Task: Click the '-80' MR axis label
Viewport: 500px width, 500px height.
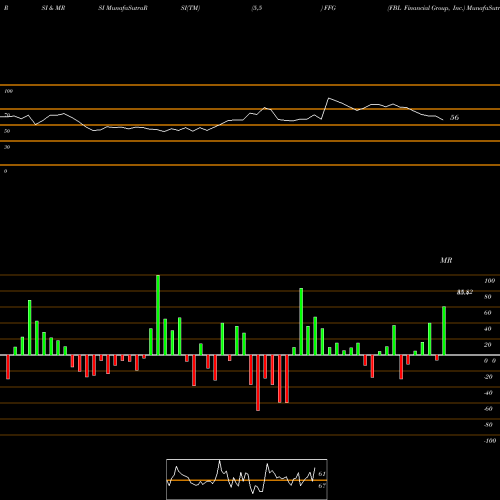Action: coord(488,425)
